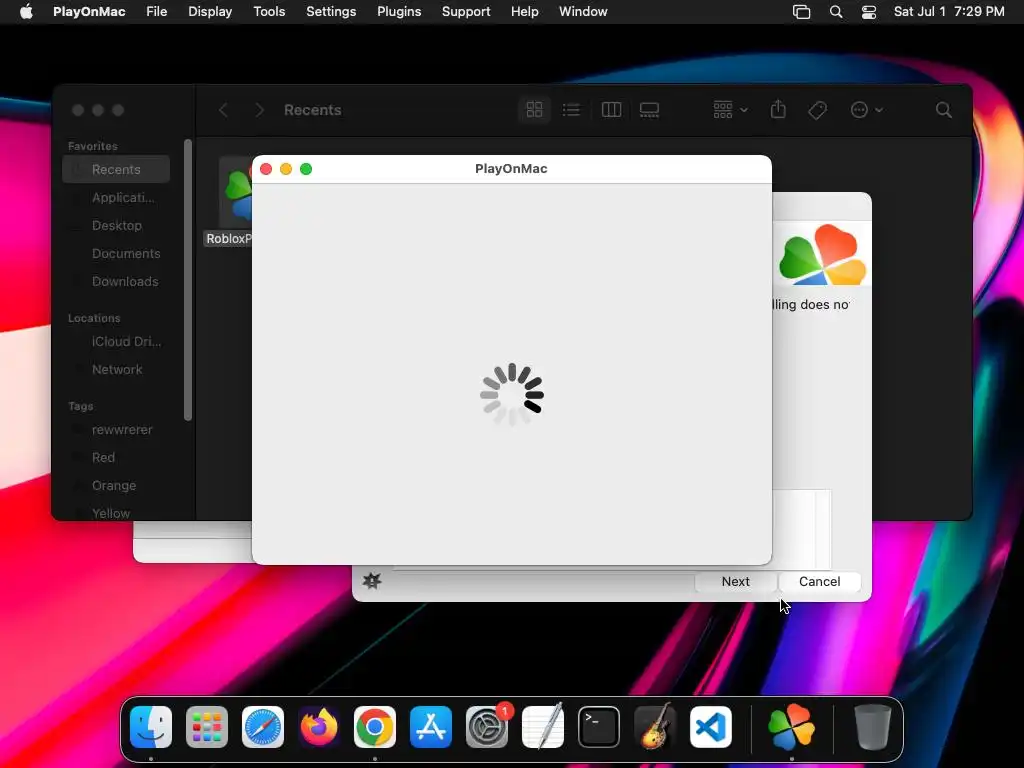Click the Finder sidebar scrollbar

(x=188, y=280)
